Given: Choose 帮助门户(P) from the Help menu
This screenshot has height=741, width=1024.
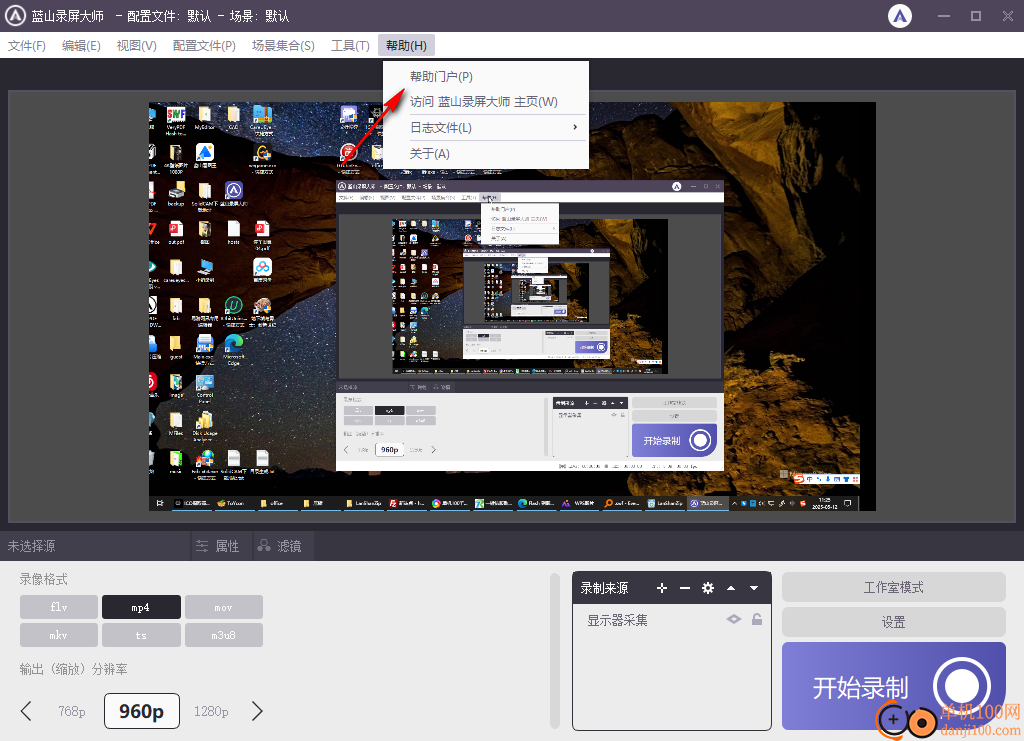Looking at the screenshot, I should (486, 76).
